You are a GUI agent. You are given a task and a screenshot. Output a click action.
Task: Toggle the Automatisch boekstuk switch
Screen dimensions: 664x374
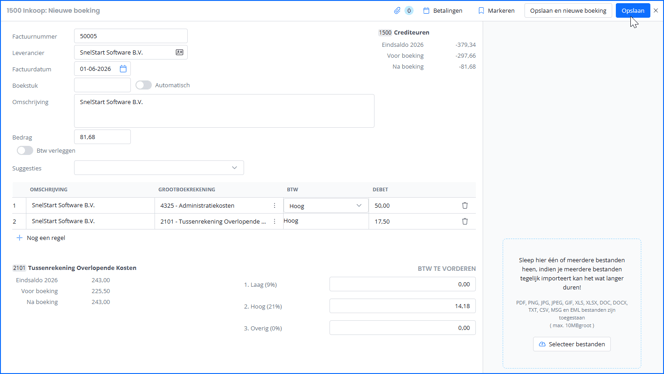(144, 85)
